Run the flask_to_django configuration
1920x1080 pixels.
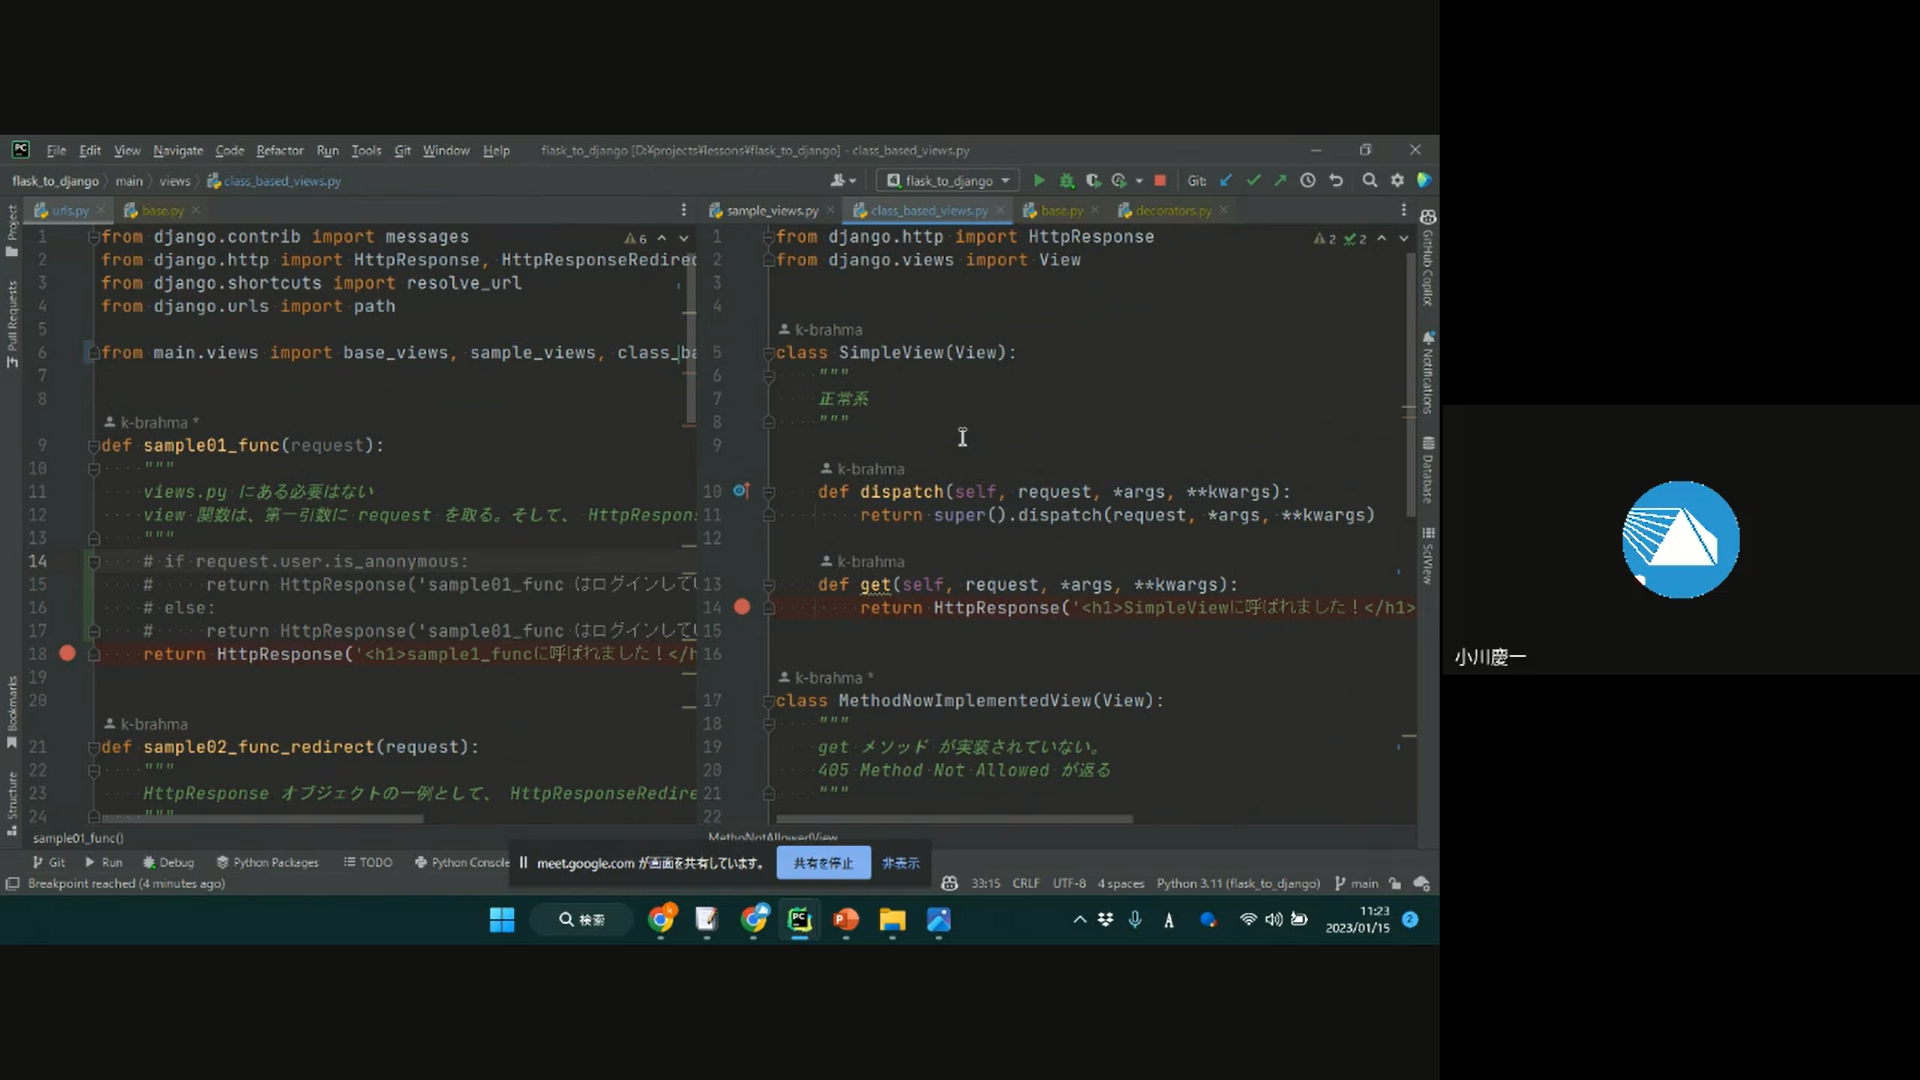1039,181
